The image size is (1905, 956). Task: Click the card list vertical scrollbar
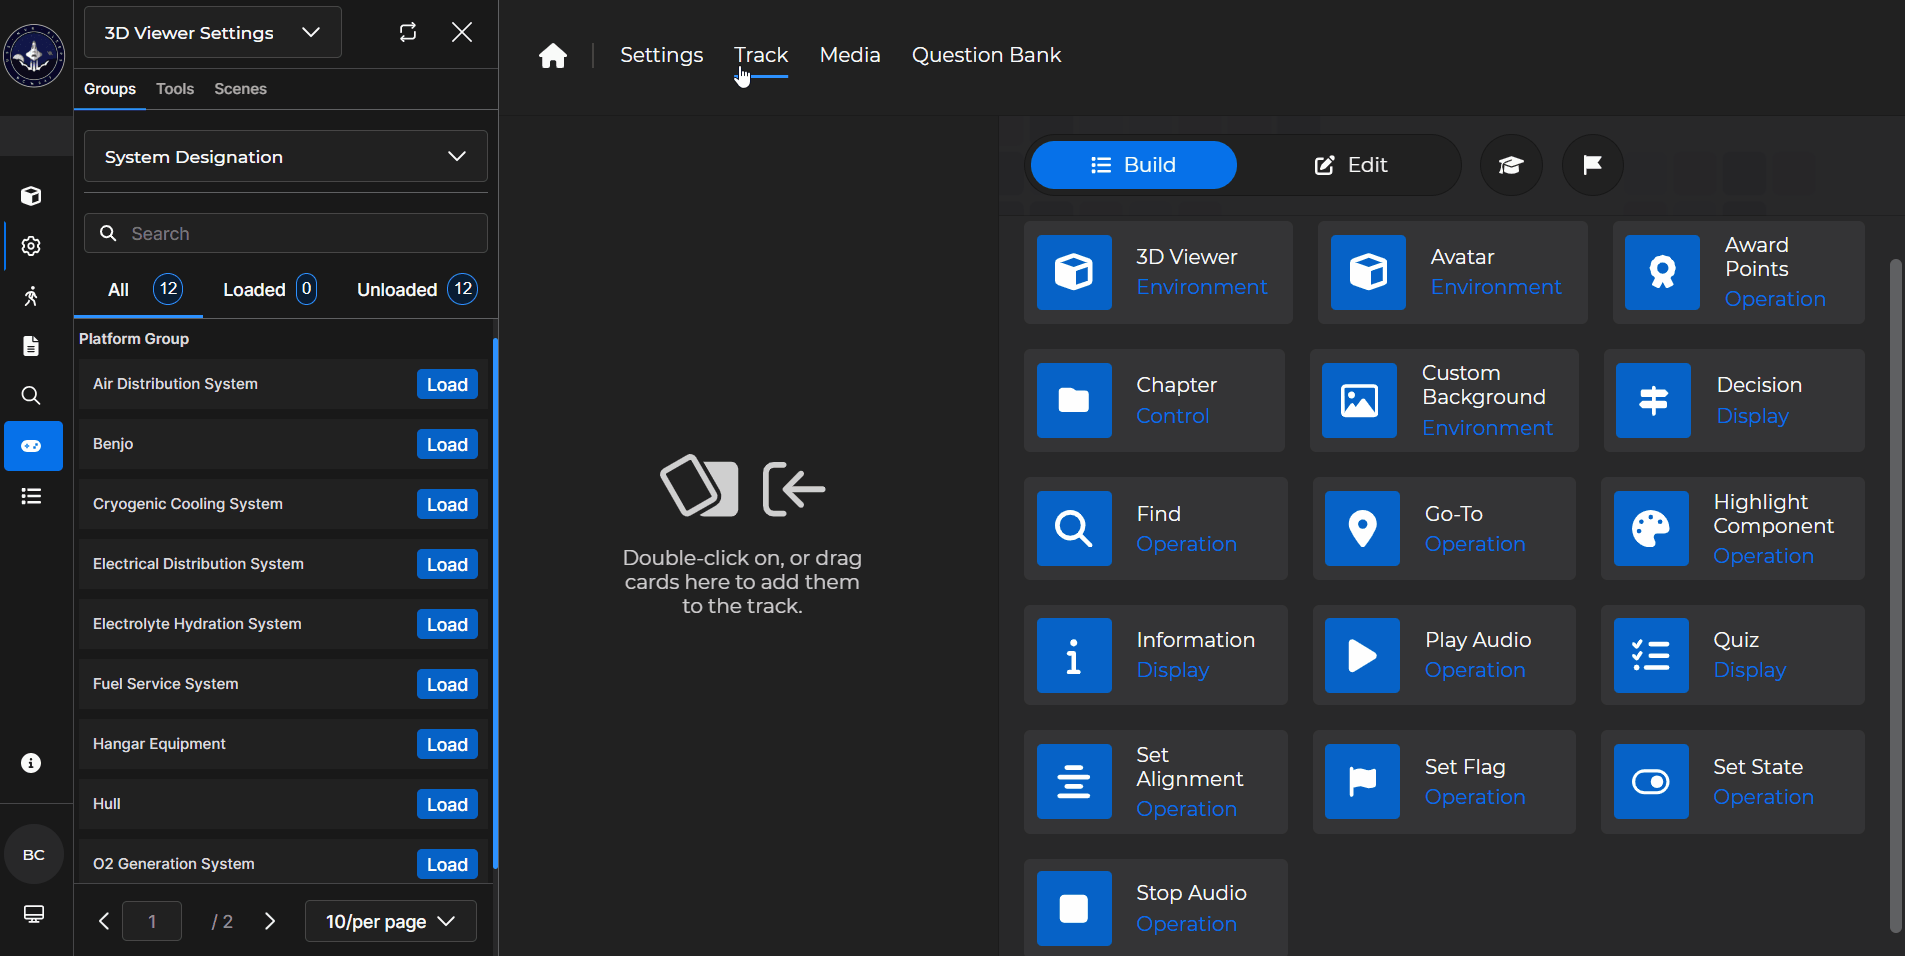pos(1895,596)
